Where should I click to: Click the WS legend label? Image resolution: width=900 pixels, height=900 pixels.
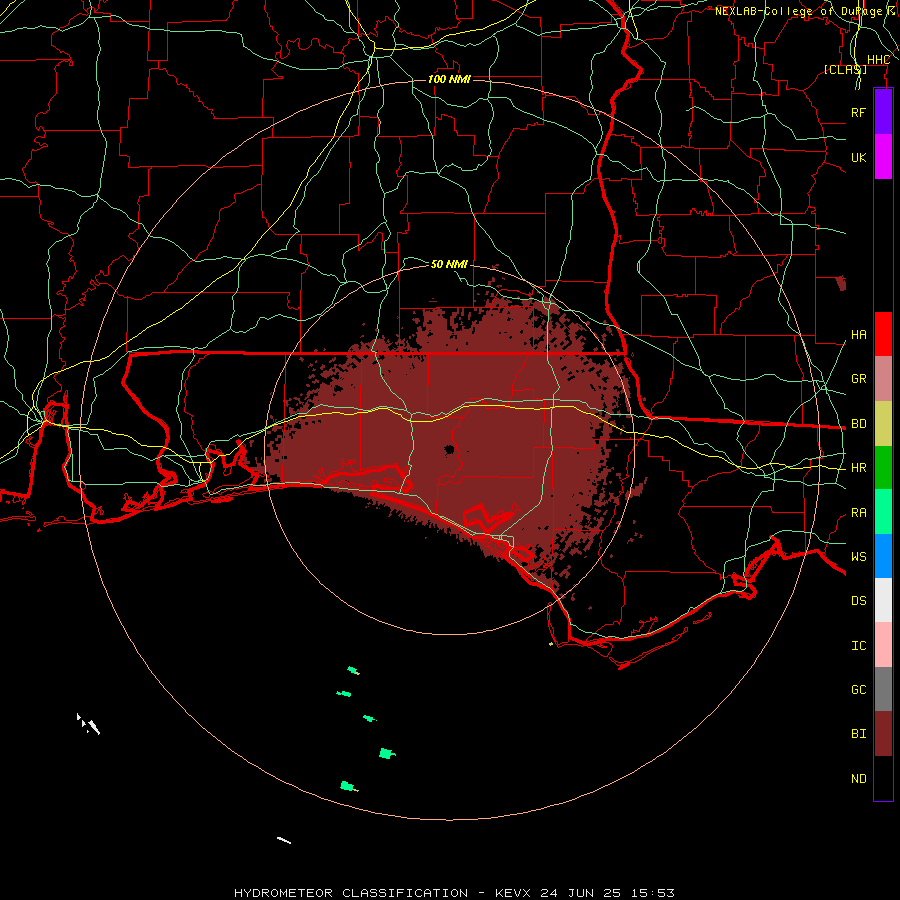[x=858, y=556]
